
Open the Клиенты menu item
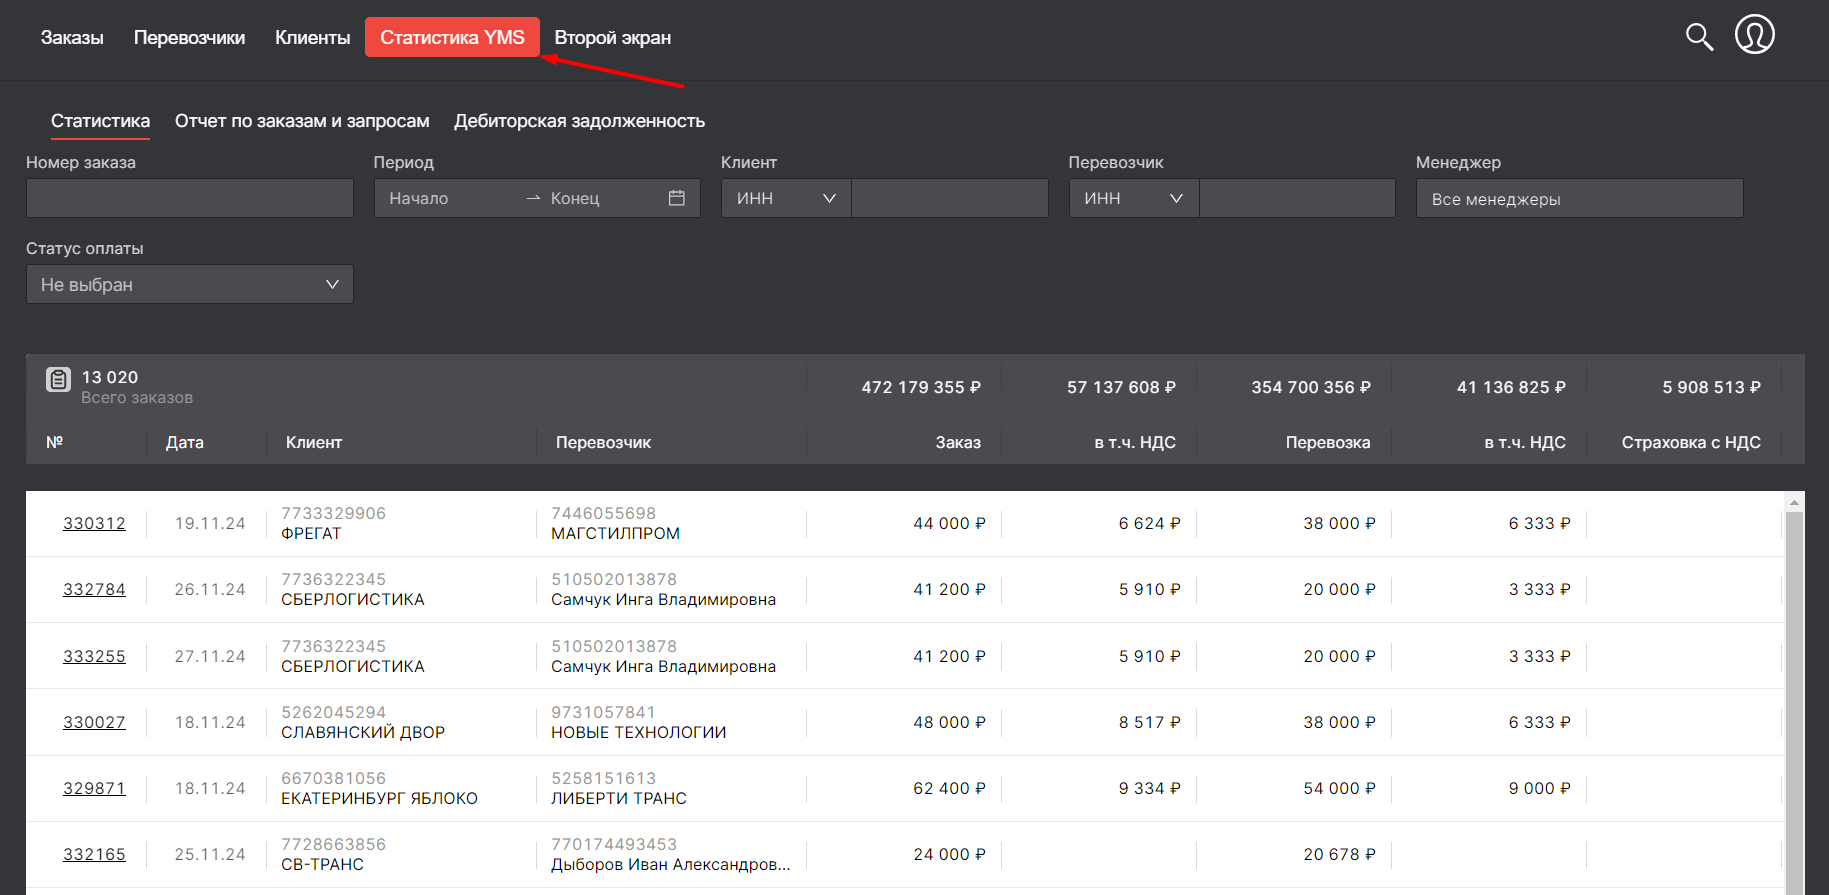(313, 38)
